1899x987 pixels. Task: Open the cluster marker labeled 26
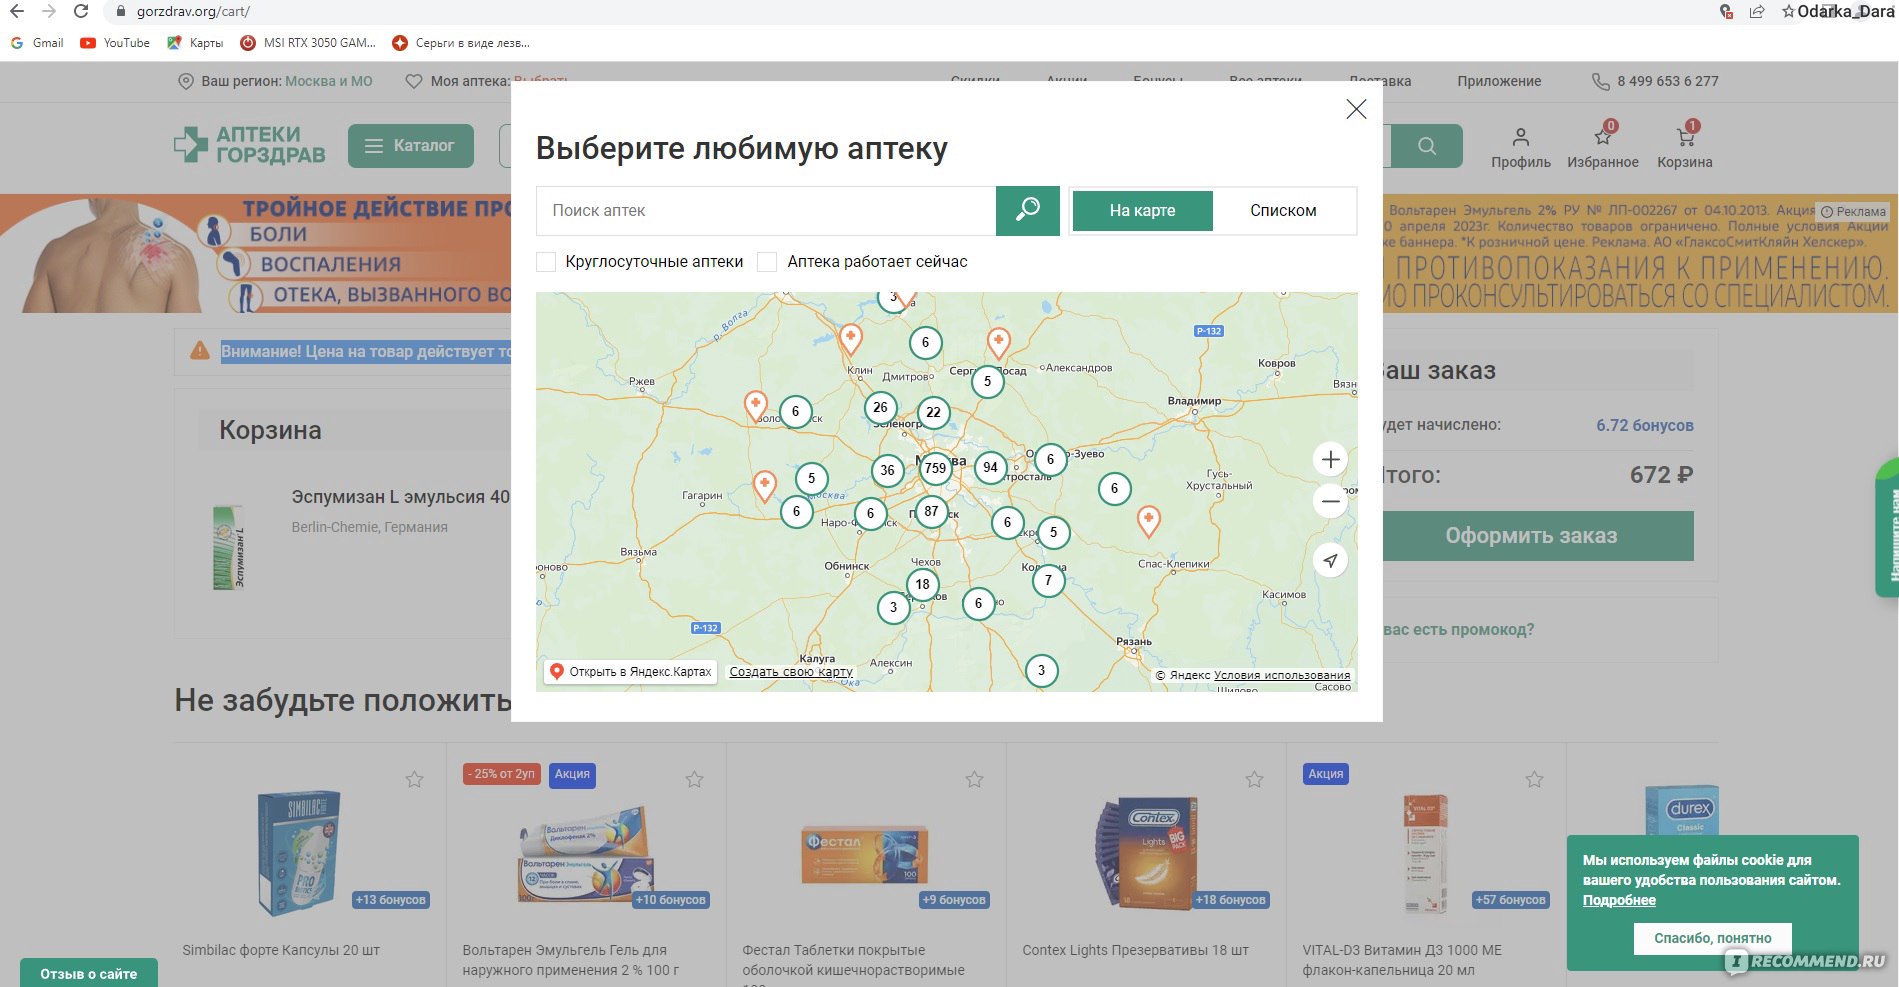pyautogui.click(x=880, y=407)
